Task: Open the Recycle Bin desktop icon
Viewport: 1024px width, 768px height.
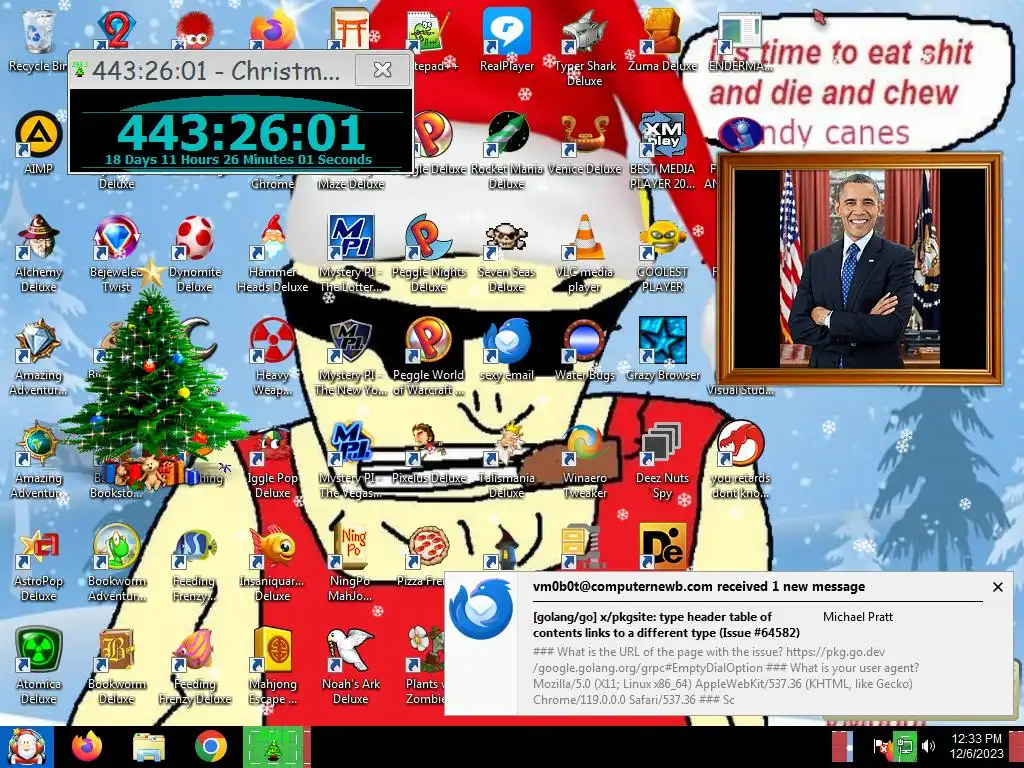Action: [x=38, y=40]
